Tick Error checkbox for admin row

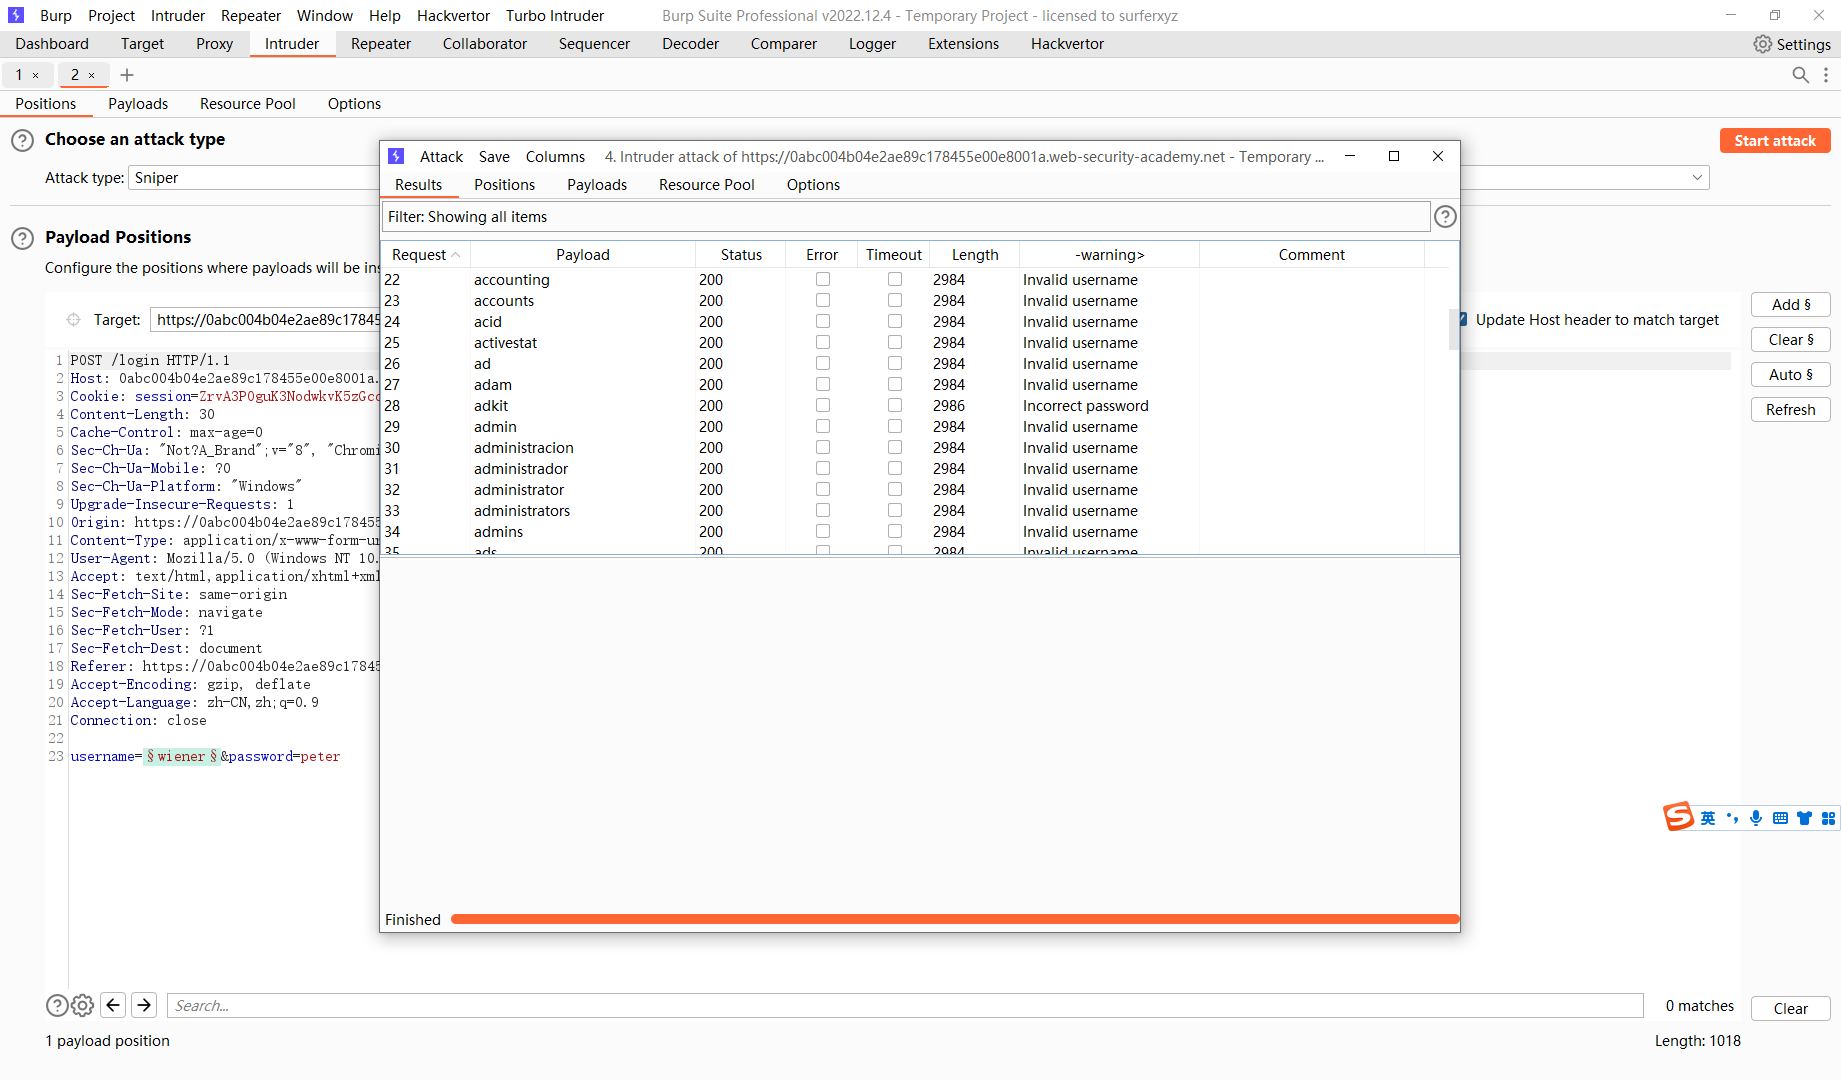[x=823, y=426]
